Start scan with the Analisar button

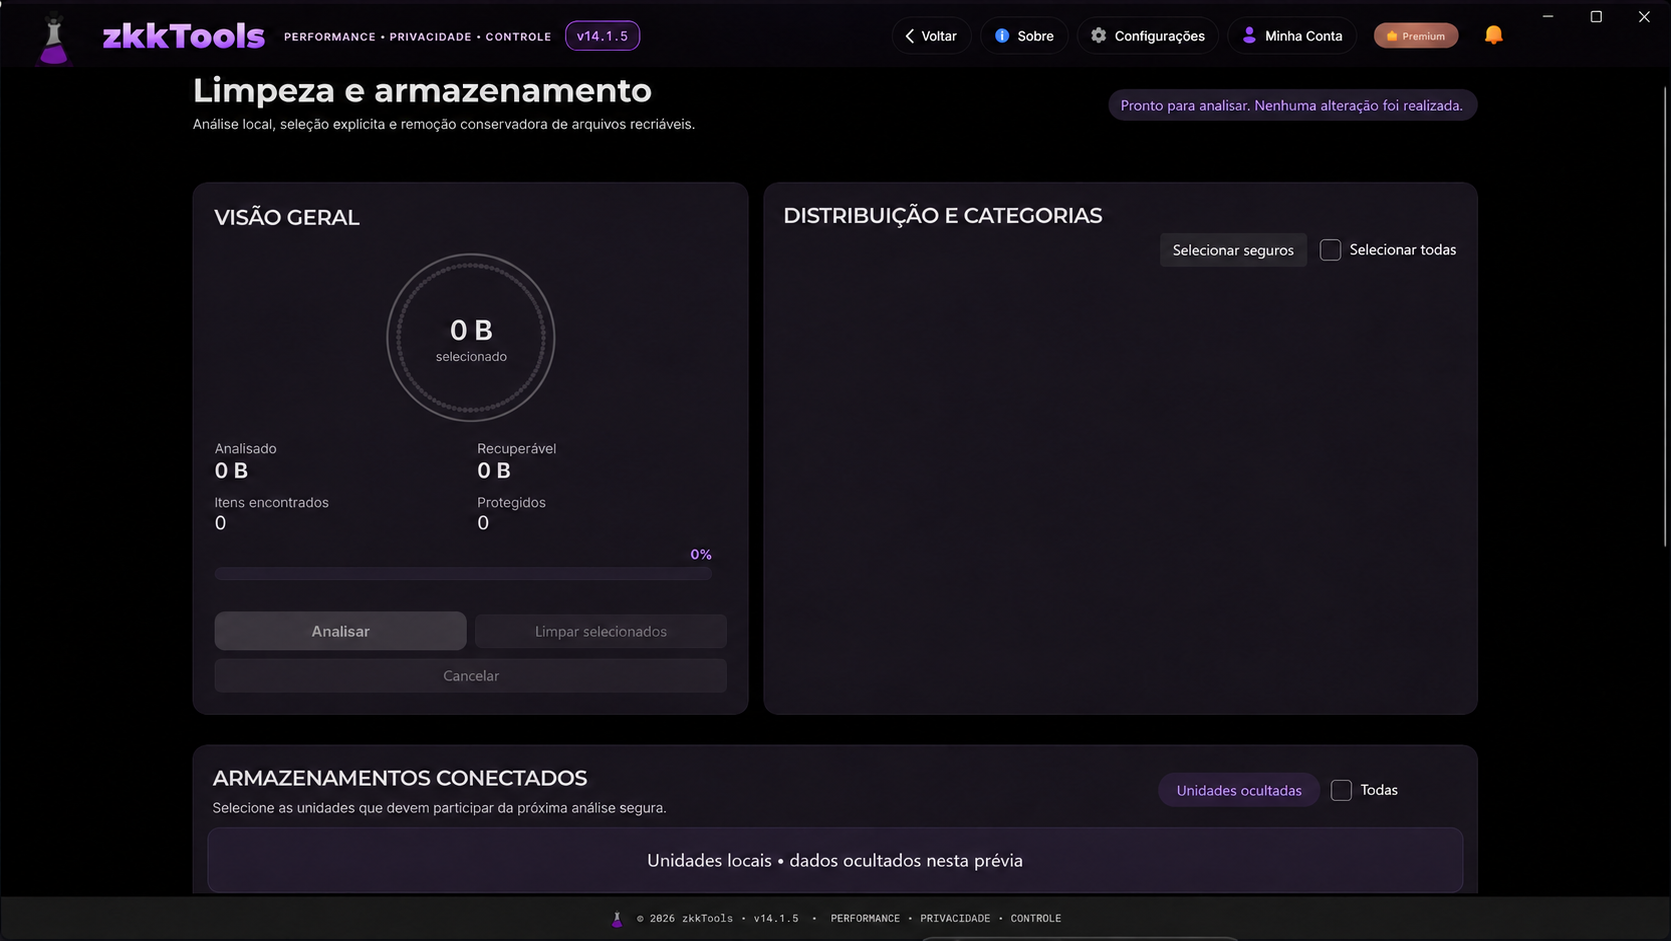click(x=340, y=631)
